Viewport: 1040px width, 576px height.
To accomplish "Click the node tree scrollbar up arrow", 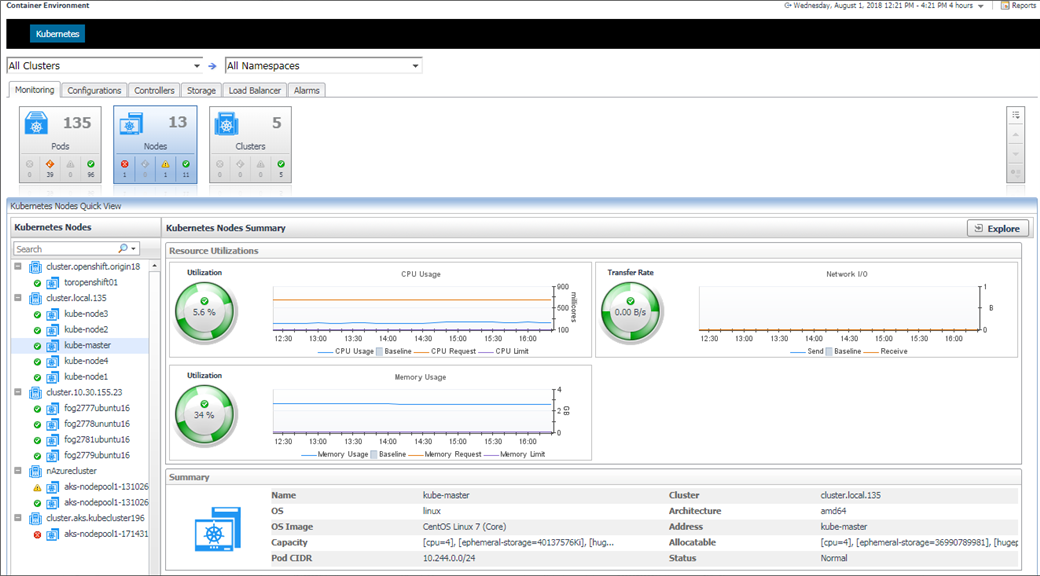I will click(x=155, y=266).
